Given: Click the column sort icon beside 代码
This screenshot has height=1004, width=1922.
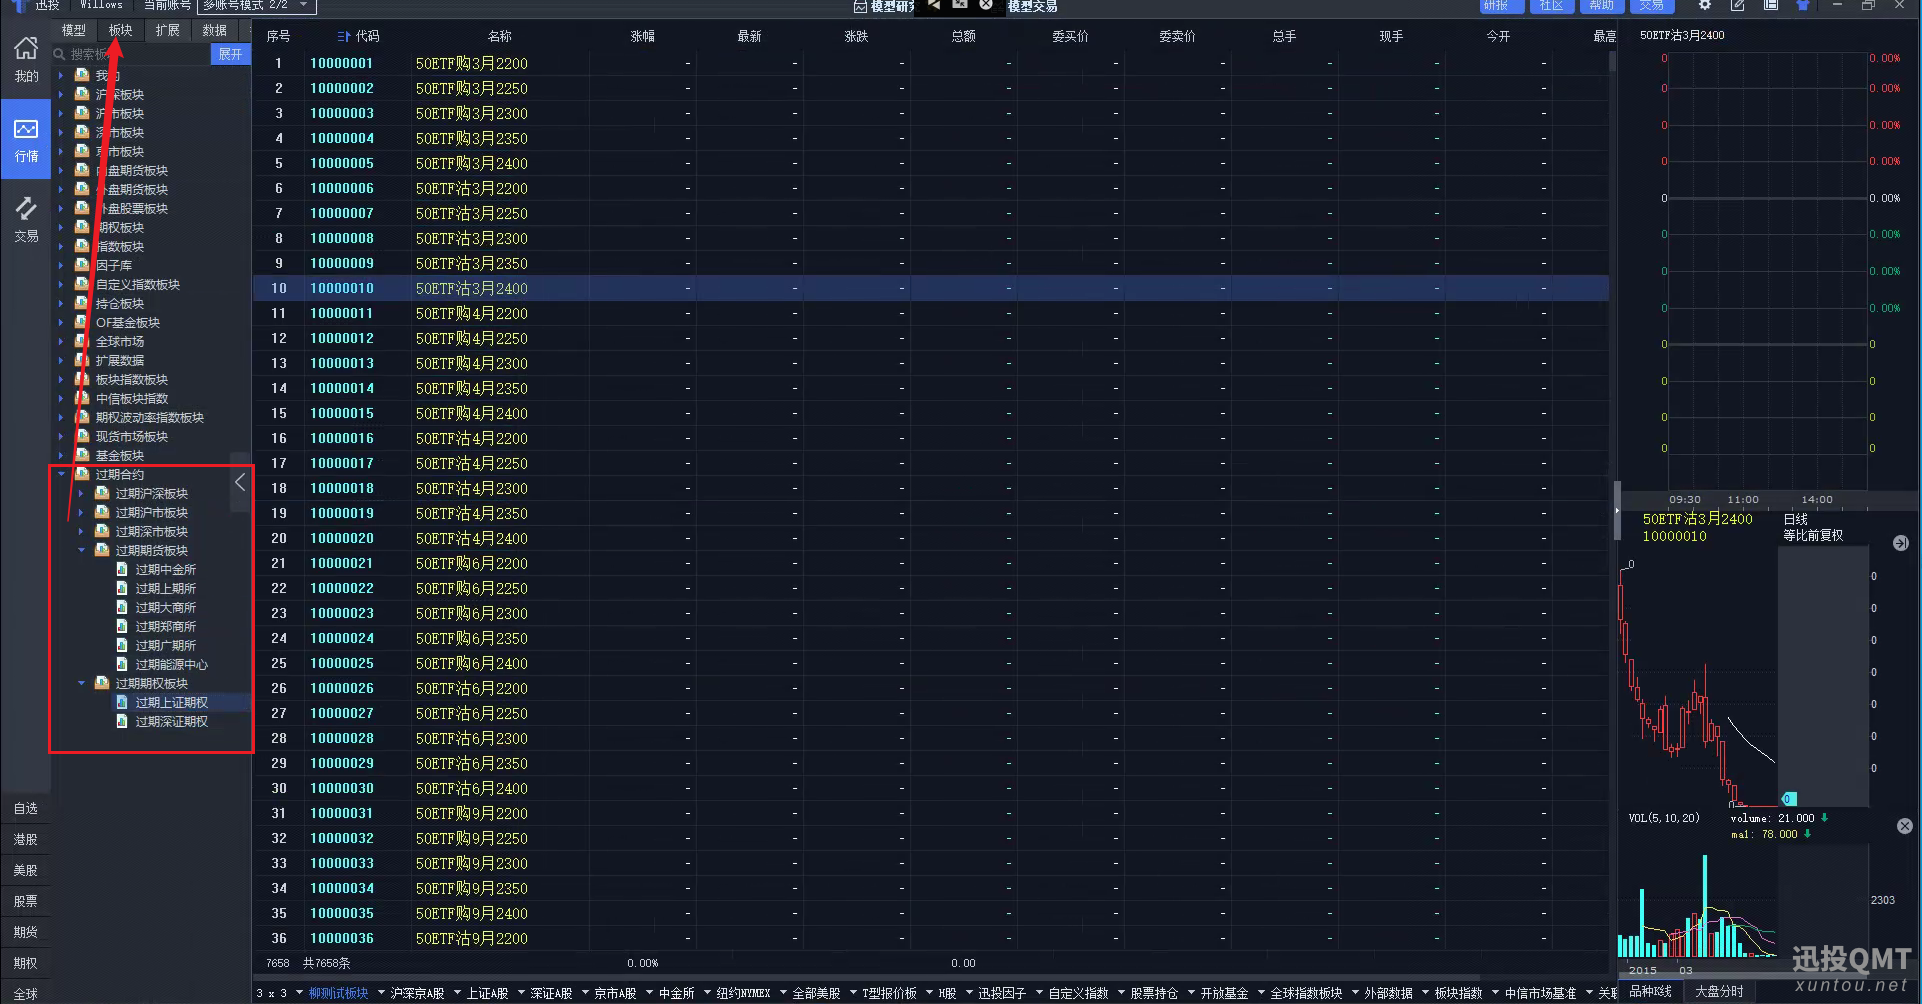Looking at the screenshot, I should point(344,36).
